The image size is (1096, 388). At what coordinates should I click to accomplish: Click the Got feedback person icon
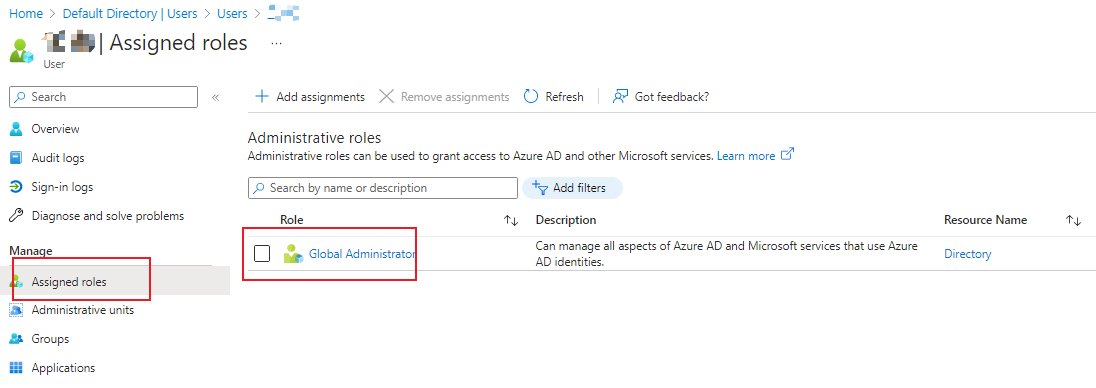point(620,96)
